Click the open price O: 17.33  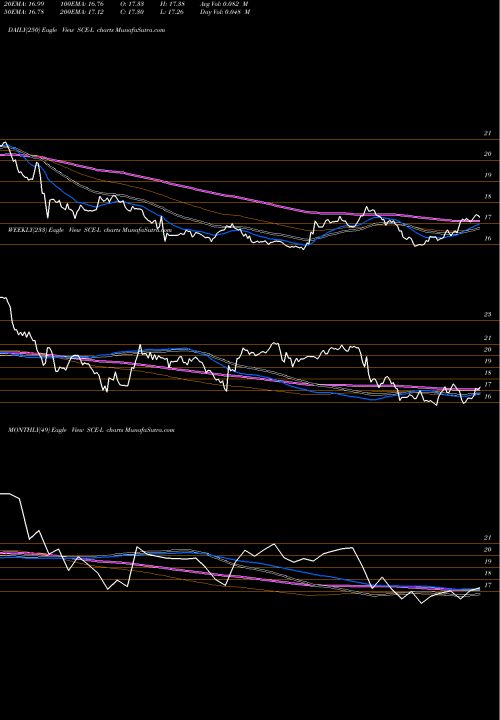(132, 4)
